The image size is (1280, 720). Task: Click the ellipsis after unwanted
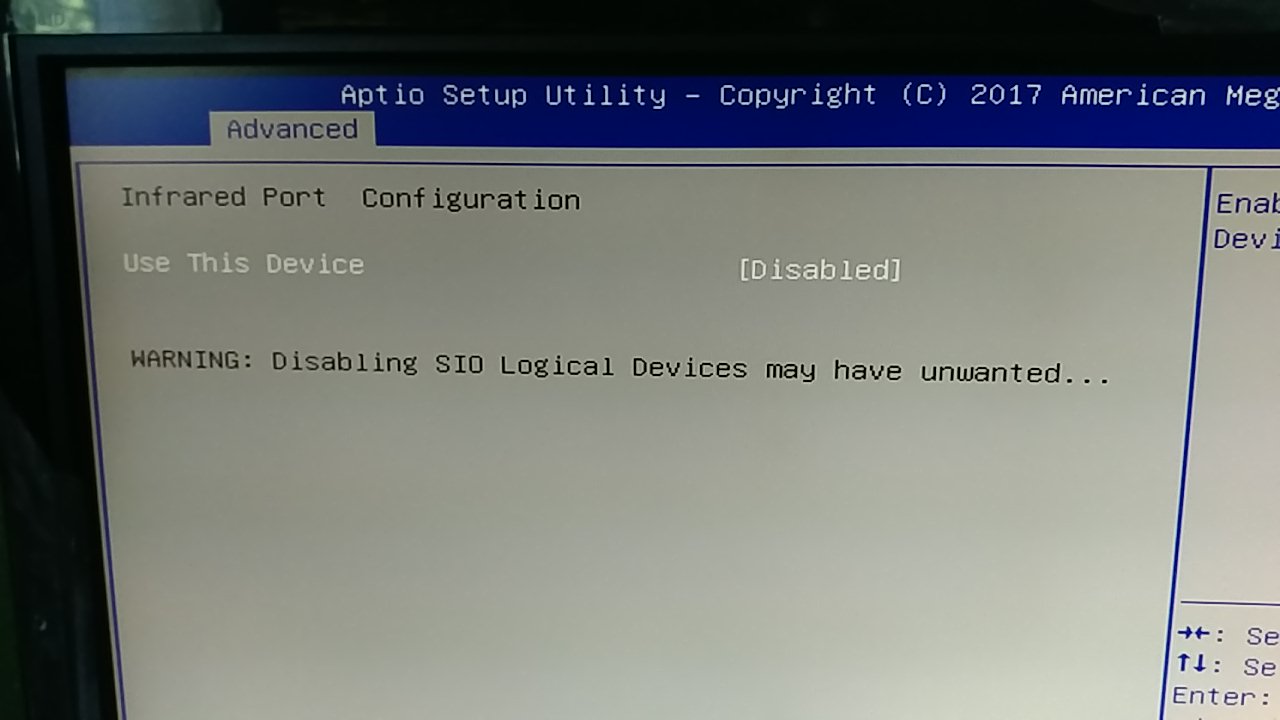click(x=1087, y=374)
